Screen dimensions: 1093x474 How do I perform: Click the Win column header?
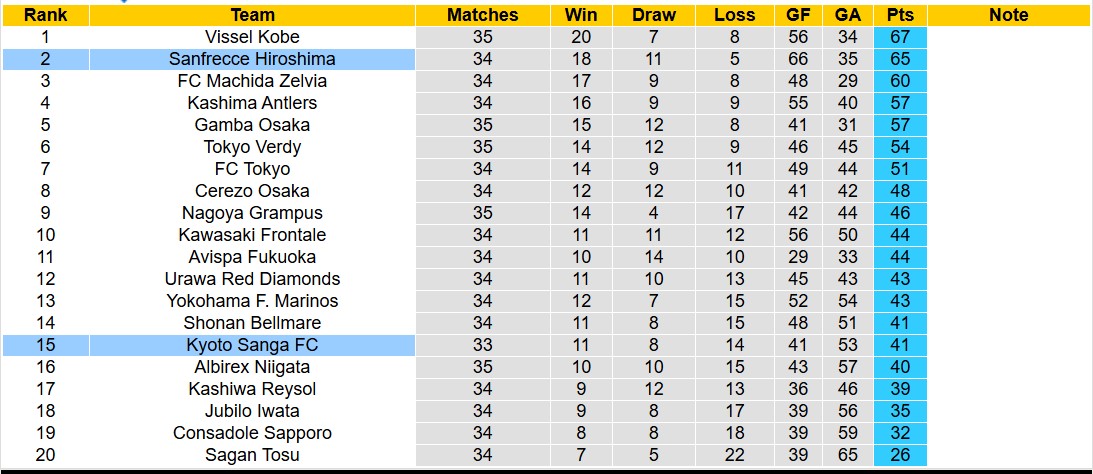click(581, 15)
